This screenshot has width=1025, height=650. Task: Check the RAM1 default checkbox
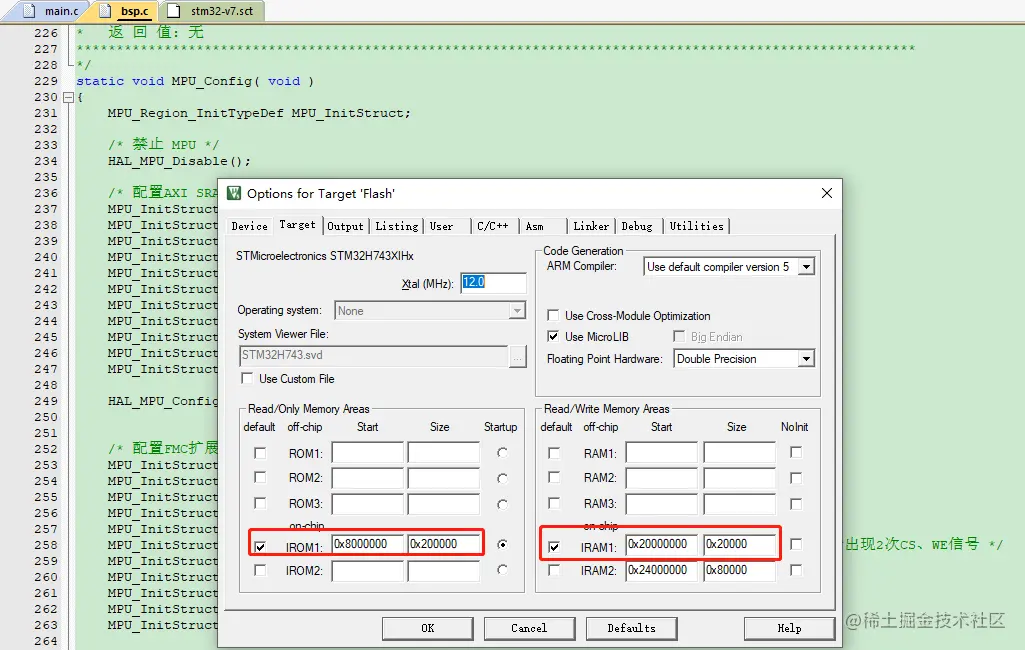click(554, 453)
